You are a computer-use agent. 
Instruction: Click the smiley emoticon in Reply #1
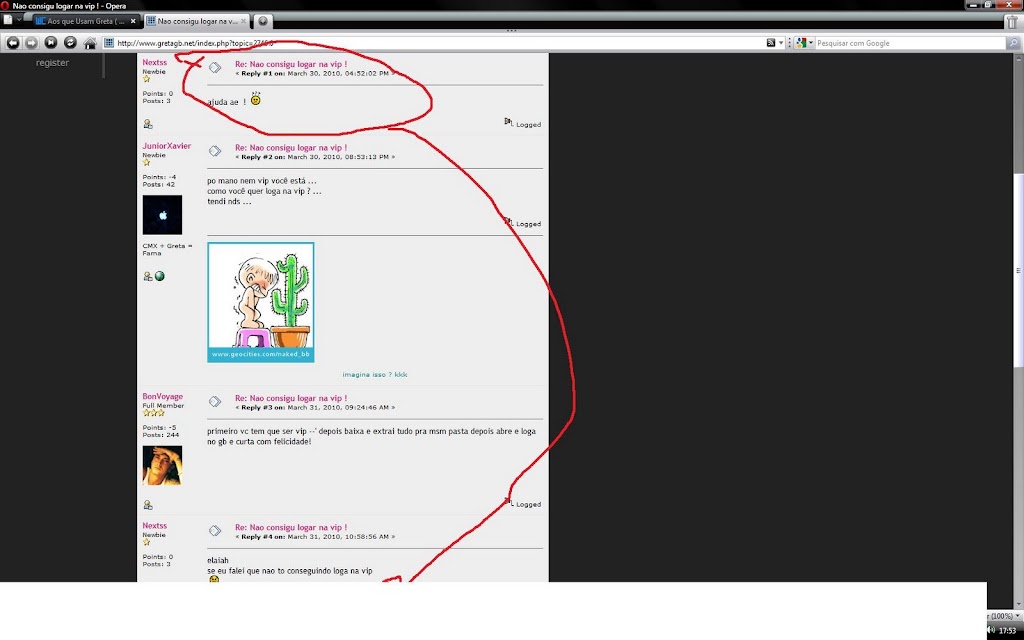(x=255, y=99)
